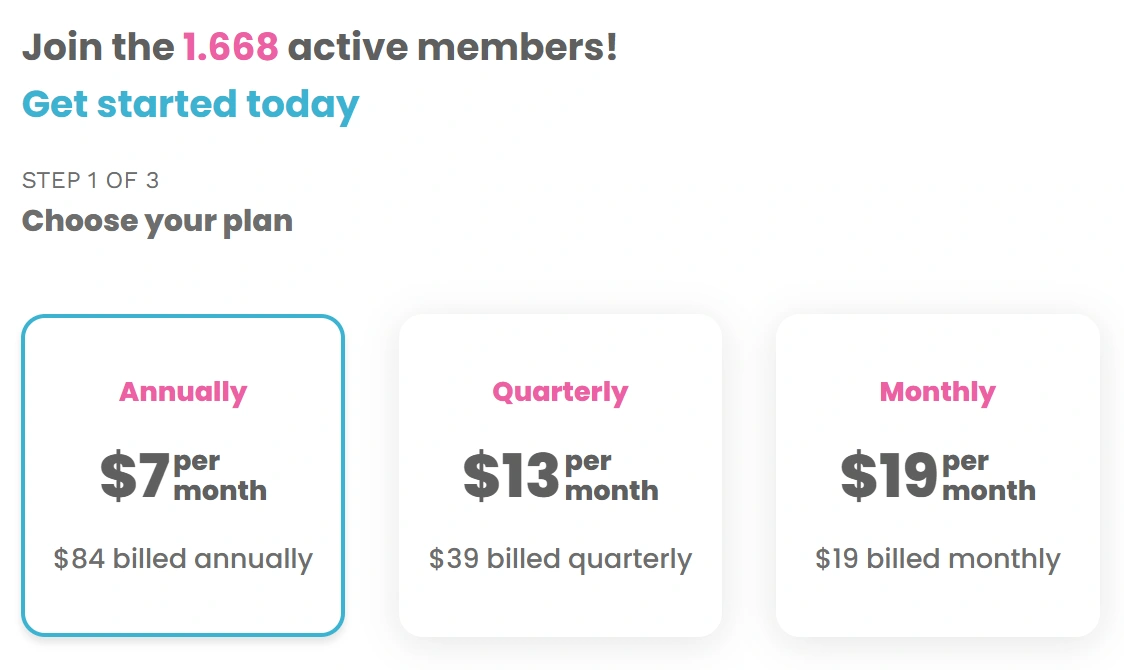1124x670 pixels.
Task: Click the 'Get started today' heading link
Action: point(190,104)
